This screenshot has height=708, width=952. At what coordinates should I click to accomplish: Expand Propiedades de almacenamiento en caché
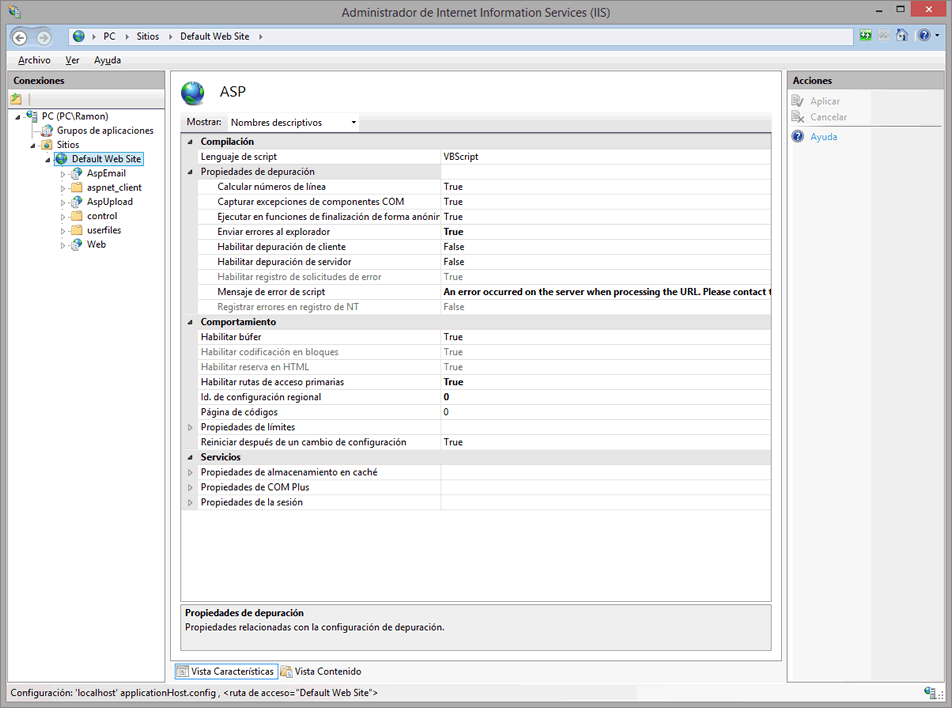[x=190, y=472]
